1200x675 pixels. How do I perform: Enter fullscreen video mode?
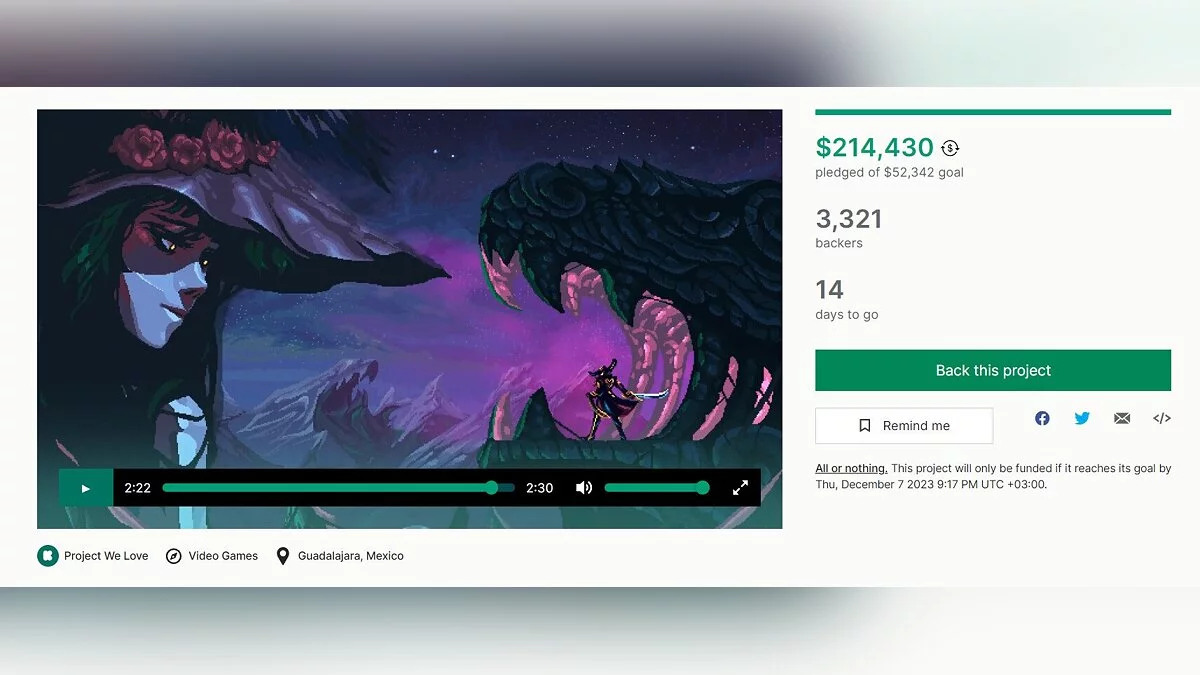[x=740, y=488]
